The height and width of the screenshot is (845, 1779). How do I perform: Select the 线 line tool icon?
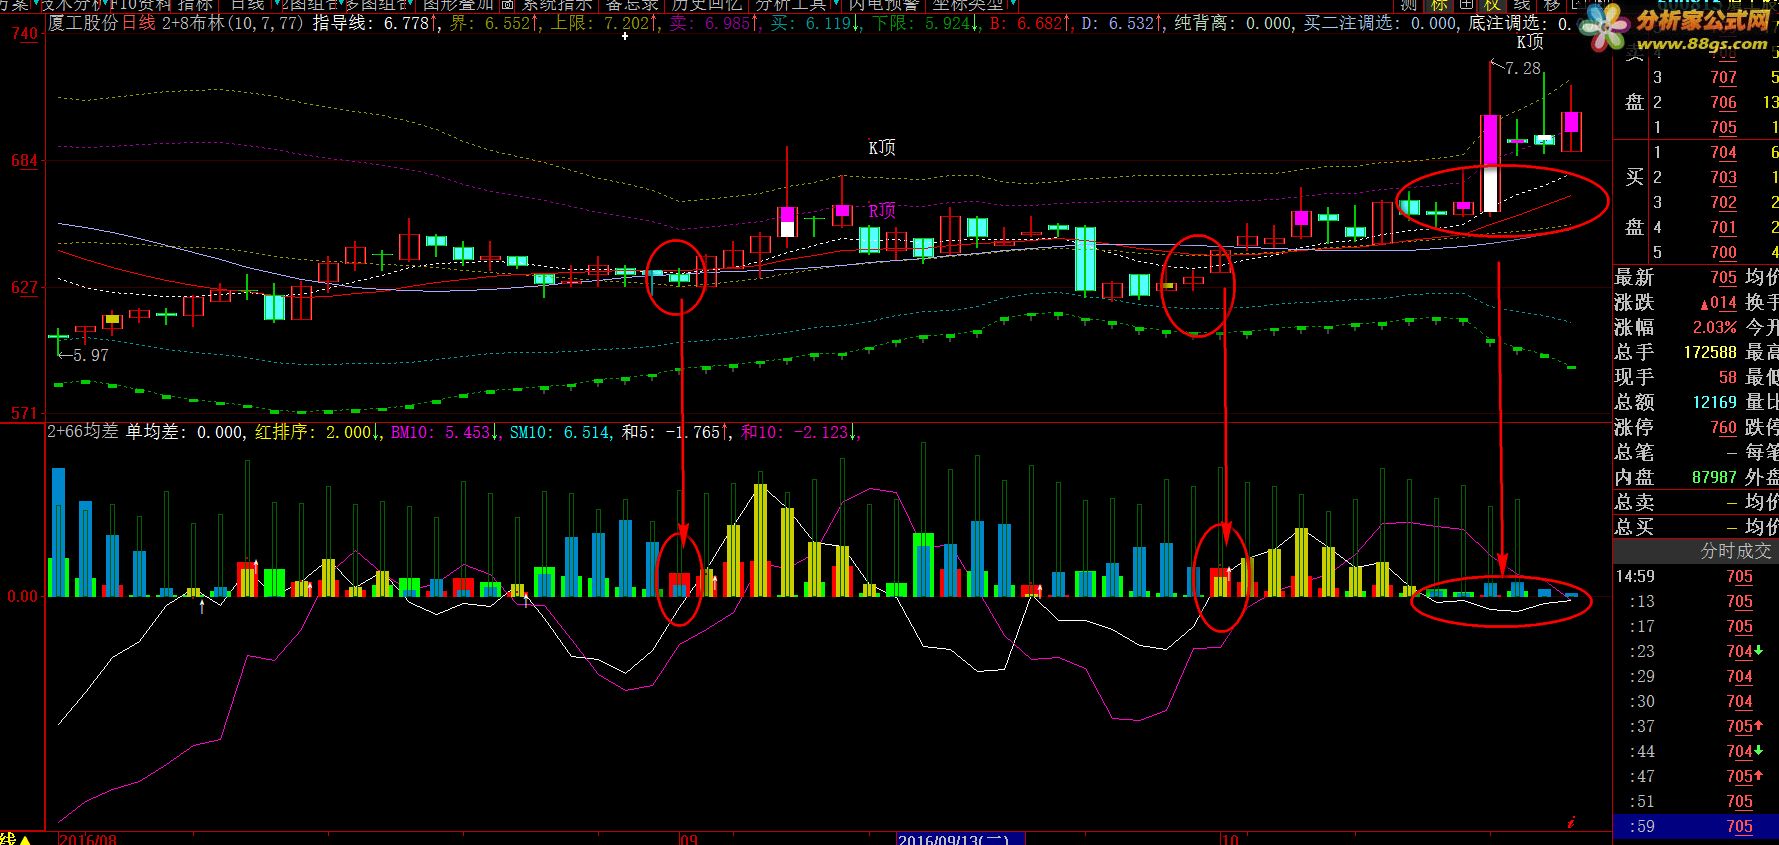coord(1520,5)
